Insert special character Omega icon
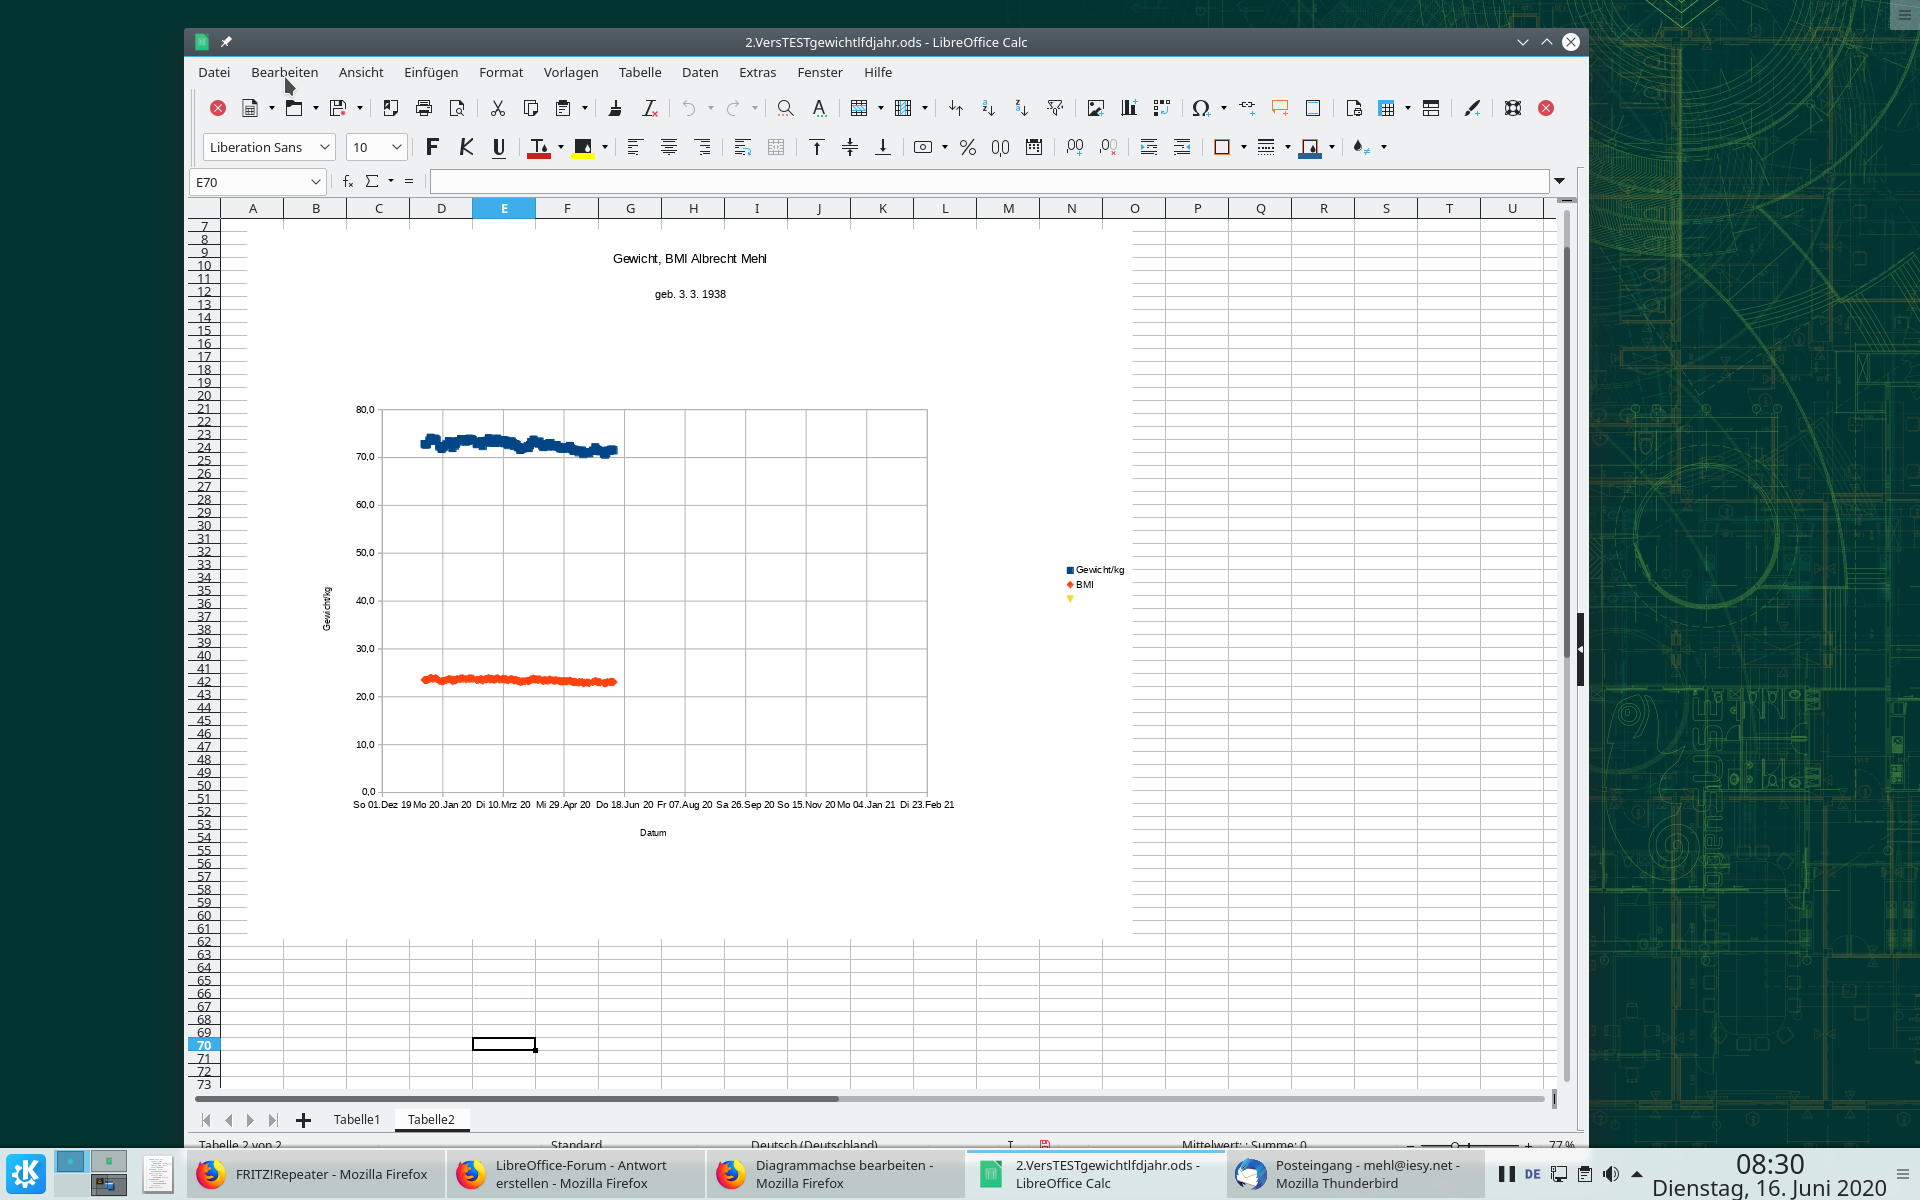 click(x=1201, y=108)
